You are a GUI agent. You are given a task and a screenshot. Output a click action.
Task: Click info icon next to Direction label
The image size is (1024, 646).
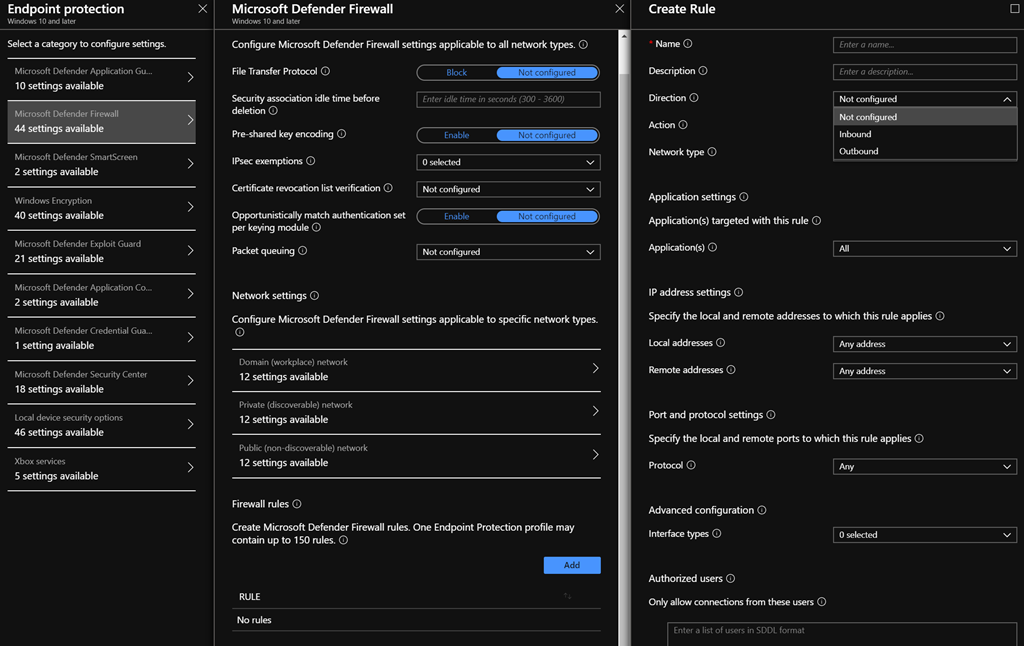click(694, 98)
